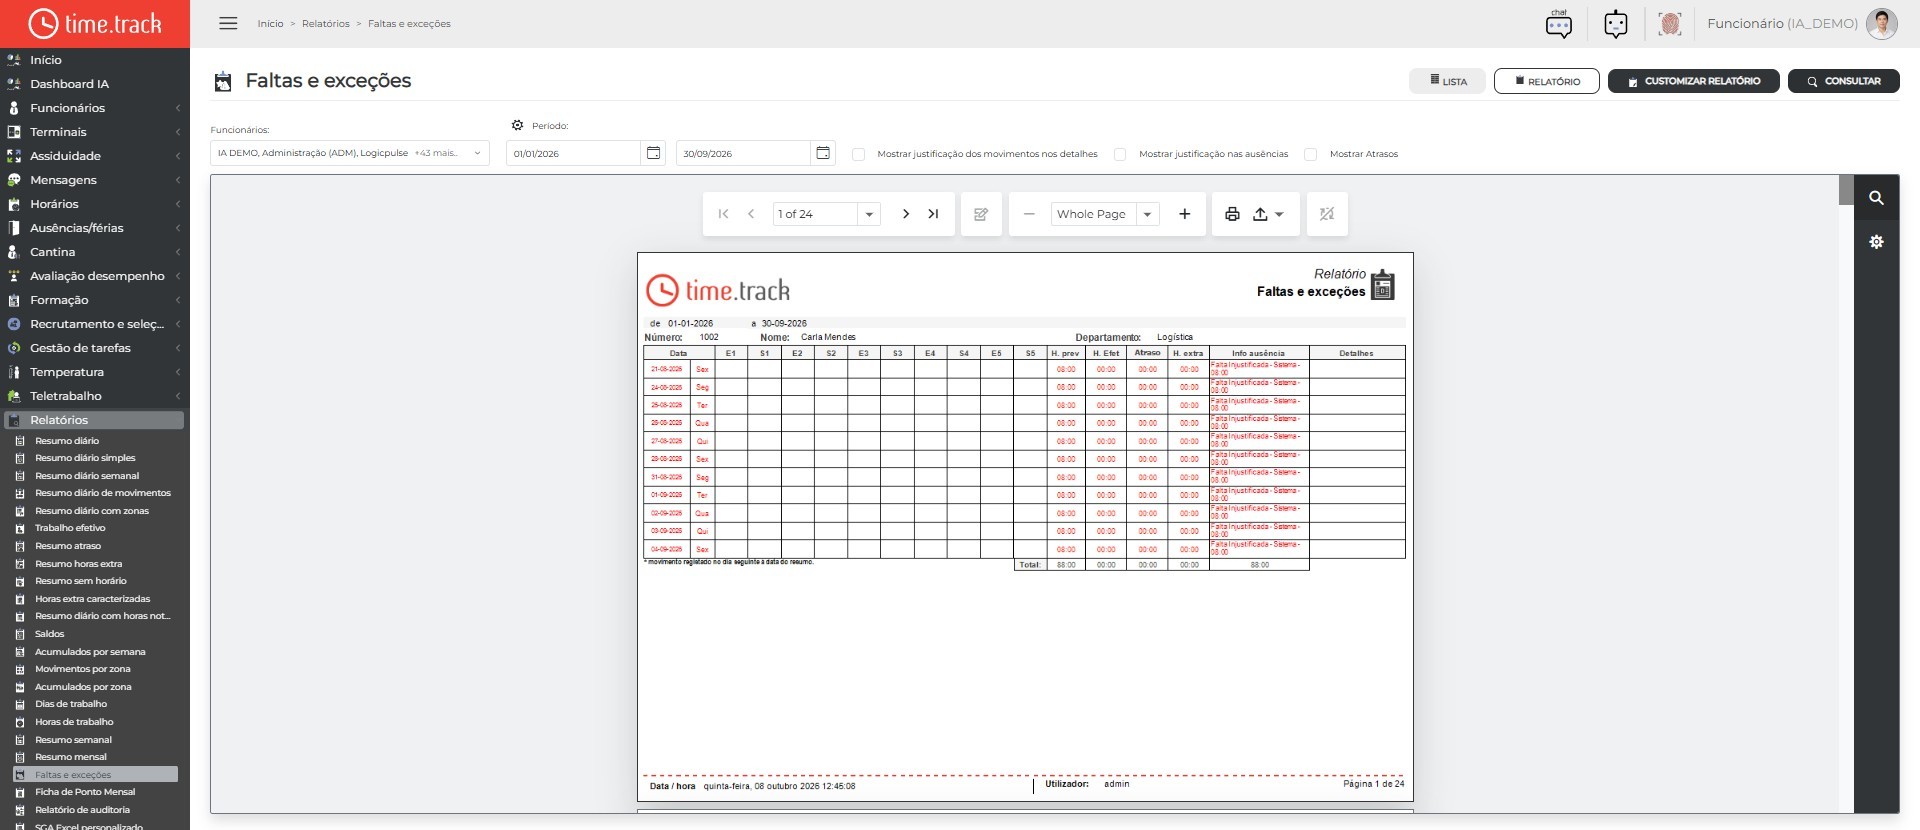Zoom in with the plus icon
1920x830 pixels.
click(1185, 214)
